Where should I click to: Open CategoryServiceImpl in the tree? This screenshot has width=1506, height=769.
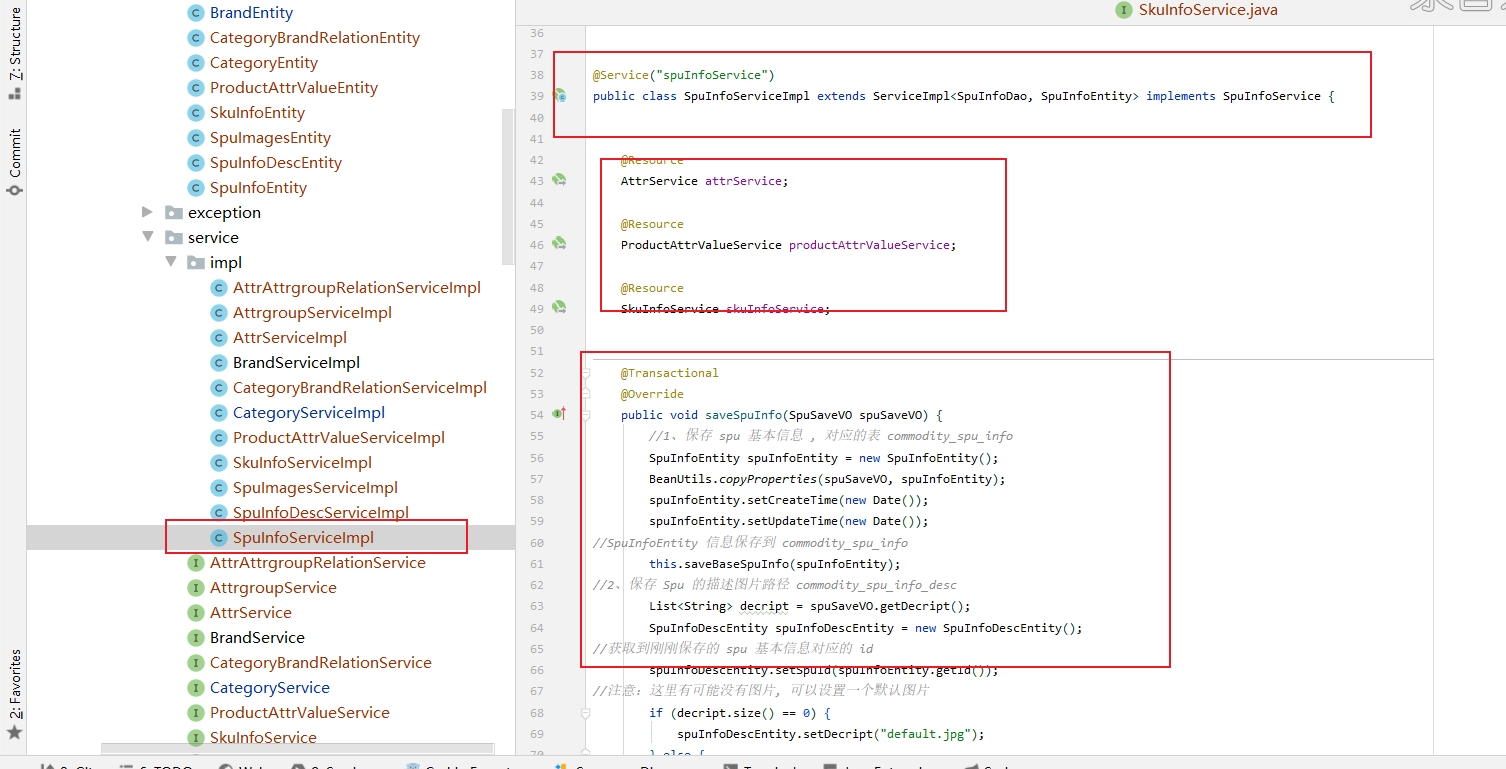point(308,413)
